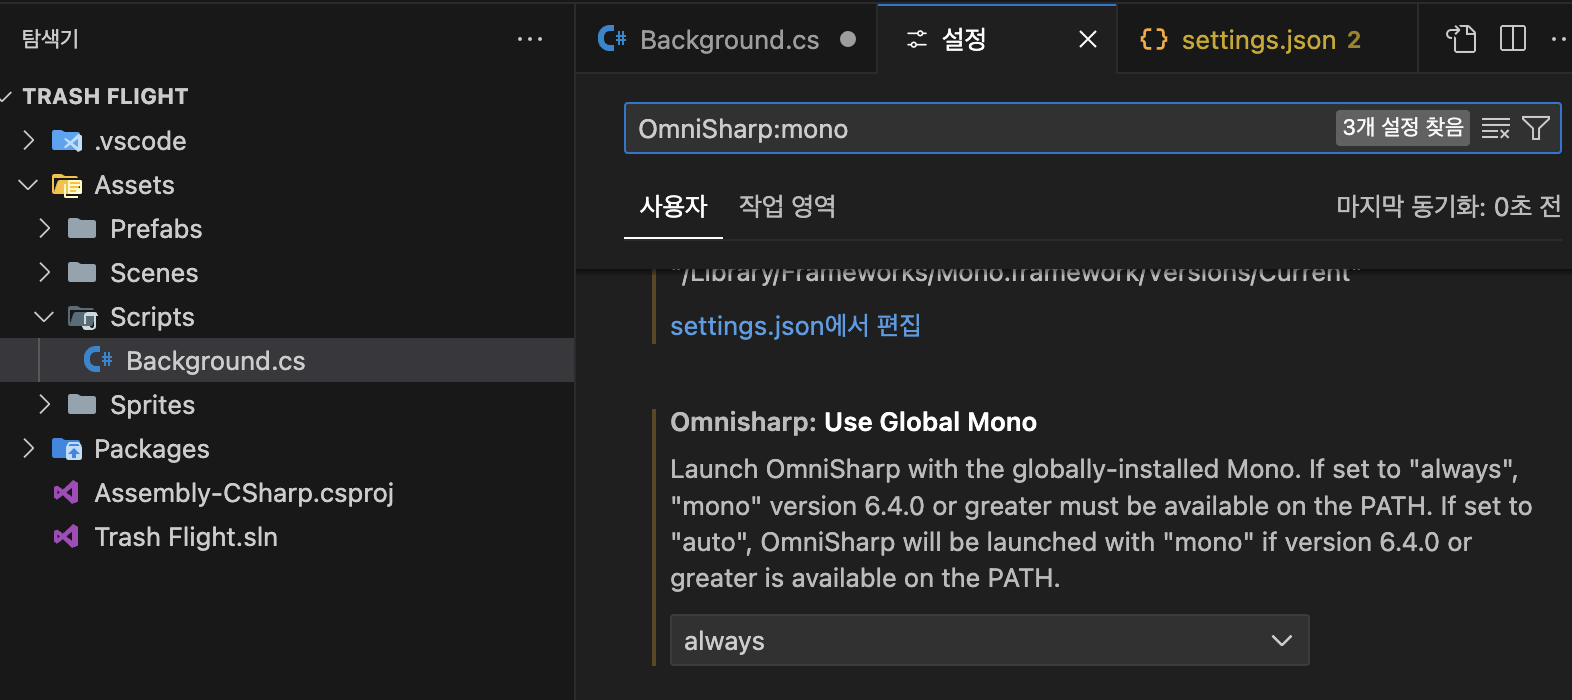Viewport: 1572px width, 700px height.
Task: Click the settings sliders icon on tab
Action: tap(916, 39)
